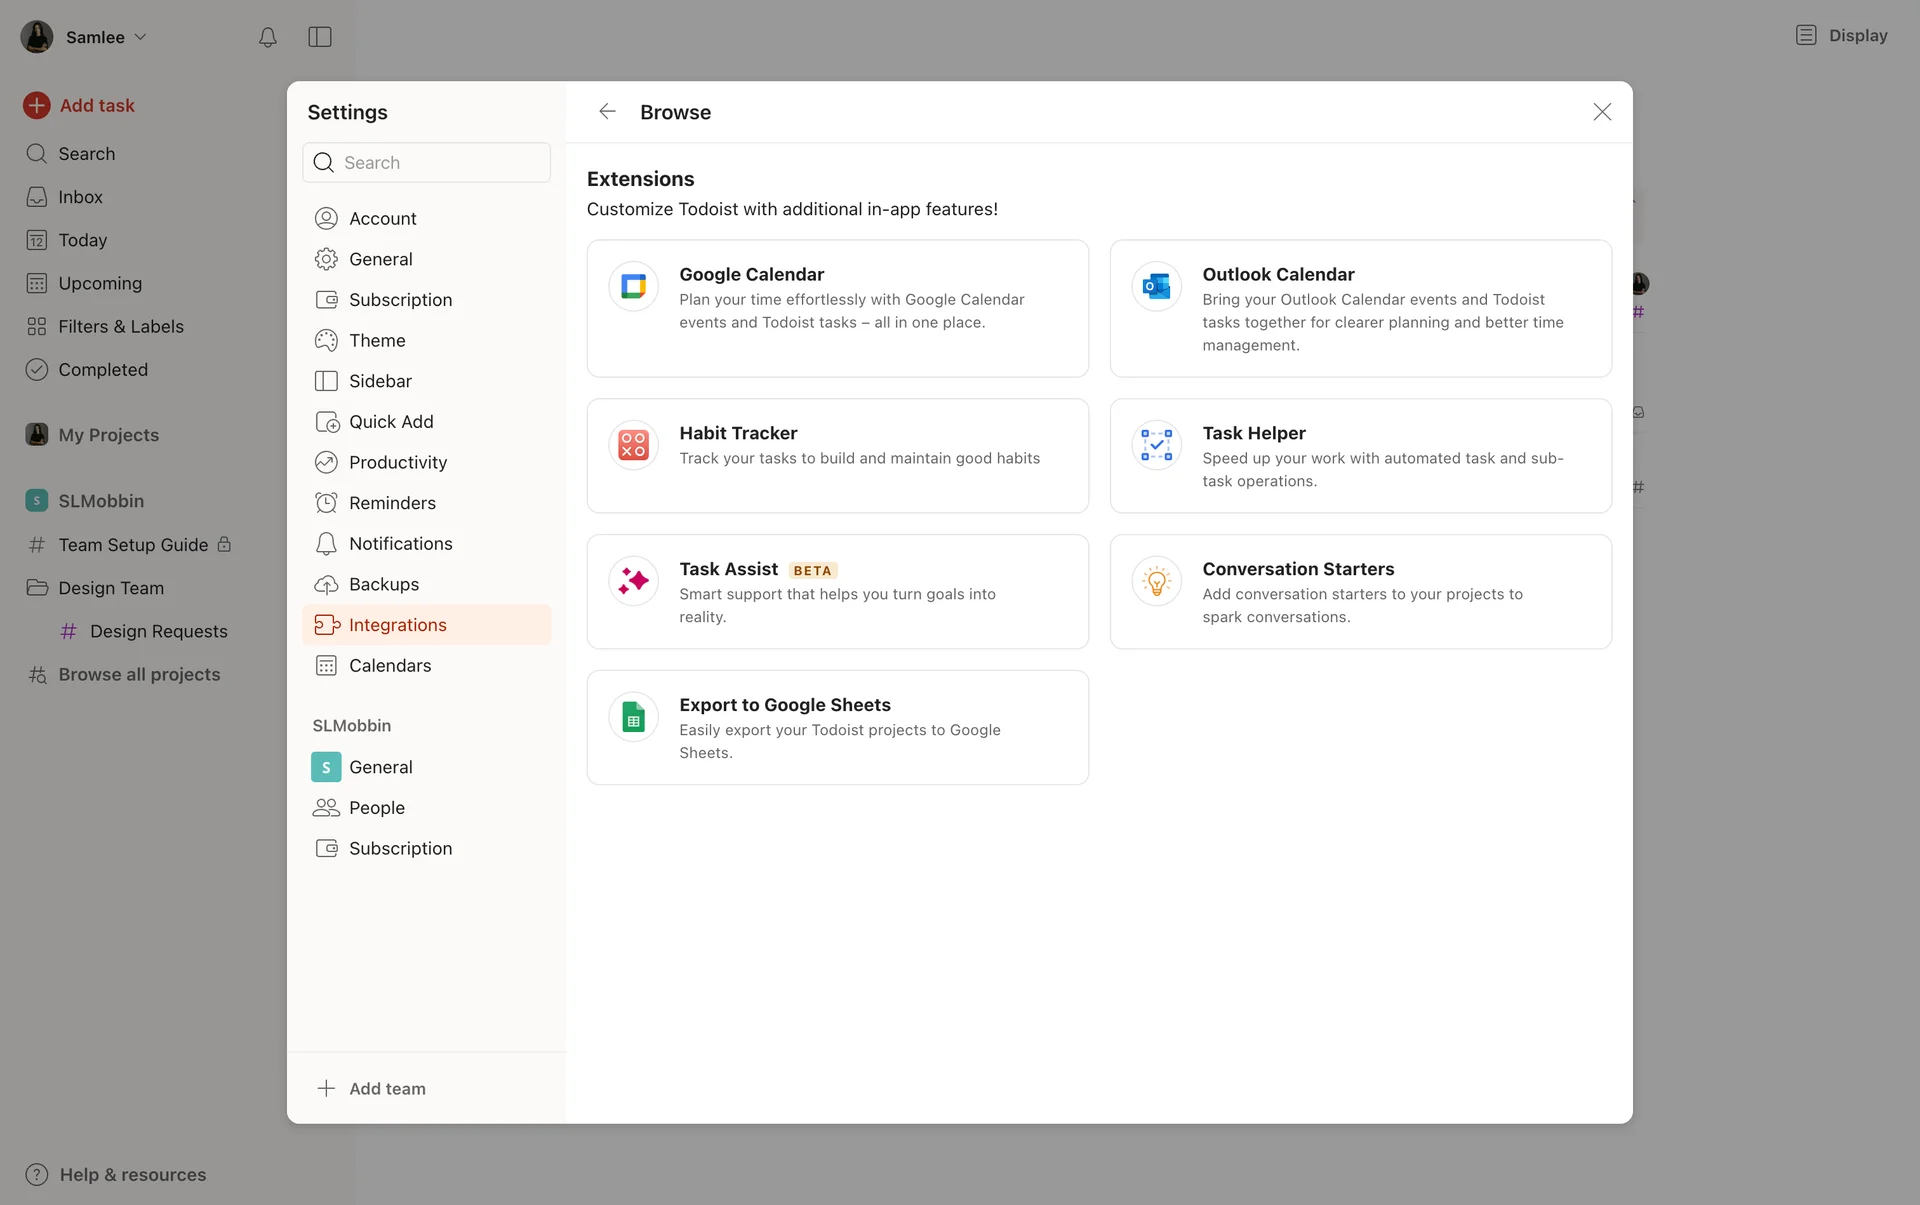The image size is (1920, 1205).
Task: Click the Outlook Calendar icon
Action: (x=1156, y=287)
